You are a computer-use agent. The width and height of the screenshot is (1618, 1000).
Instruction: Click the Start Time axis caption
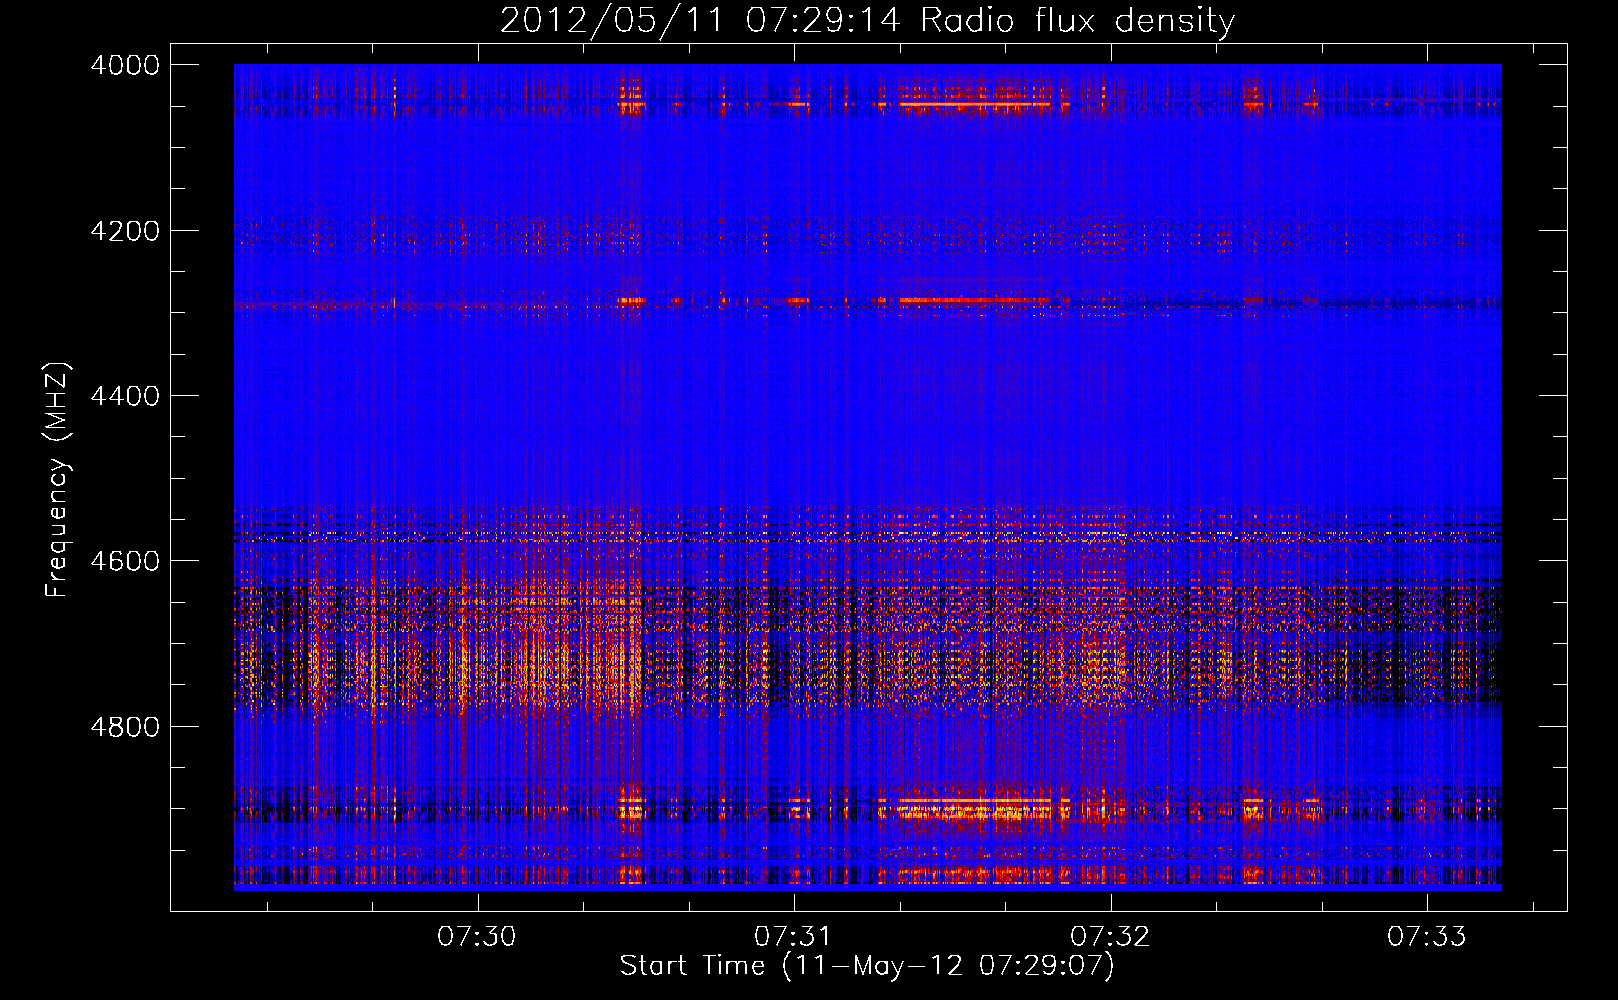tap(867, 966)
